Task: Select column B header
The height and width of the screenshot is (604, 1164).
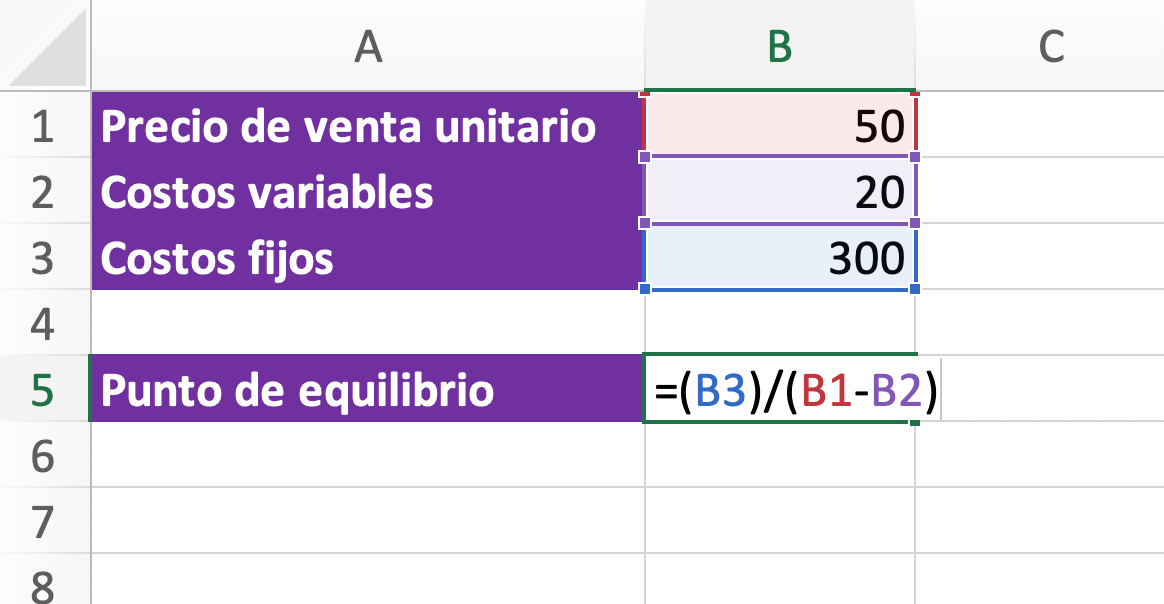Action: click(x=780, y=46)
